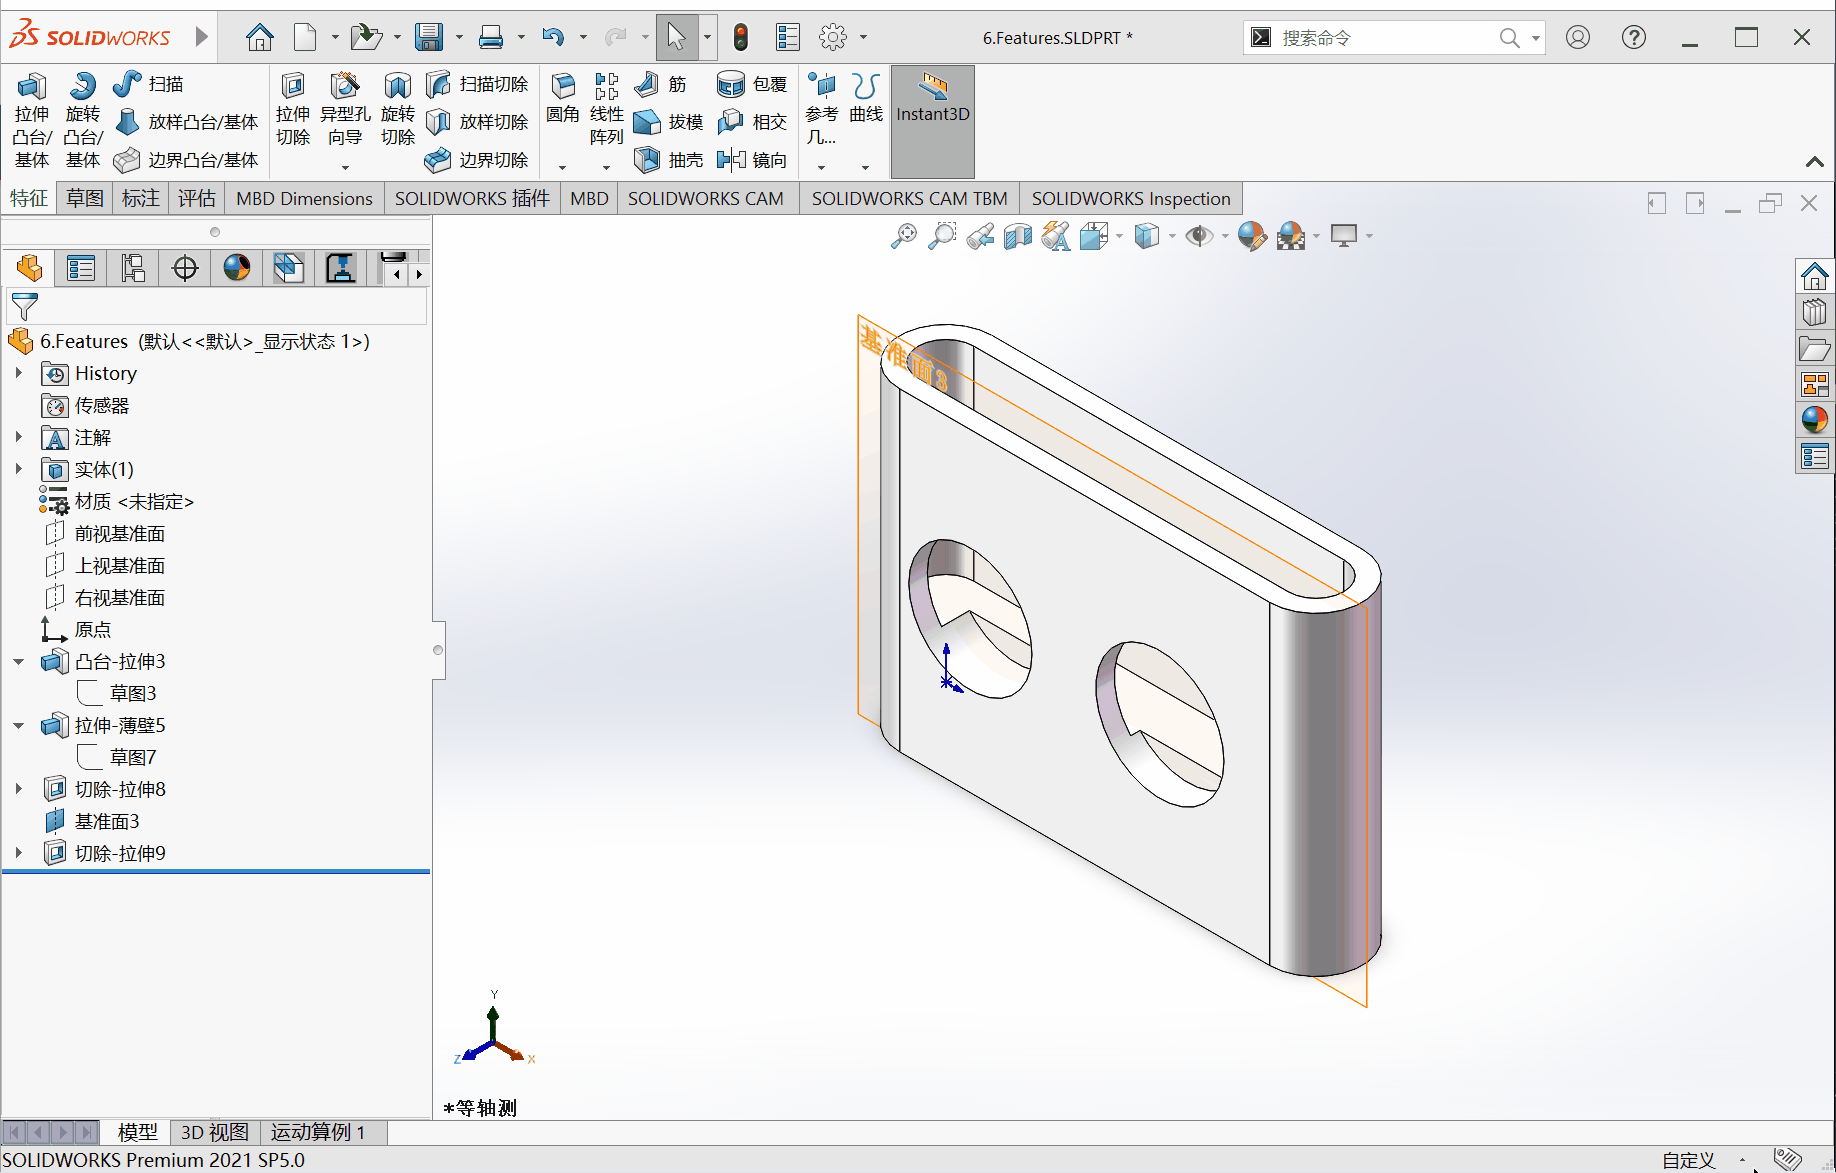1836x1173 pixels.
Task: Click the Linear Pattern (线性阵列) tool
Action: 607,110
